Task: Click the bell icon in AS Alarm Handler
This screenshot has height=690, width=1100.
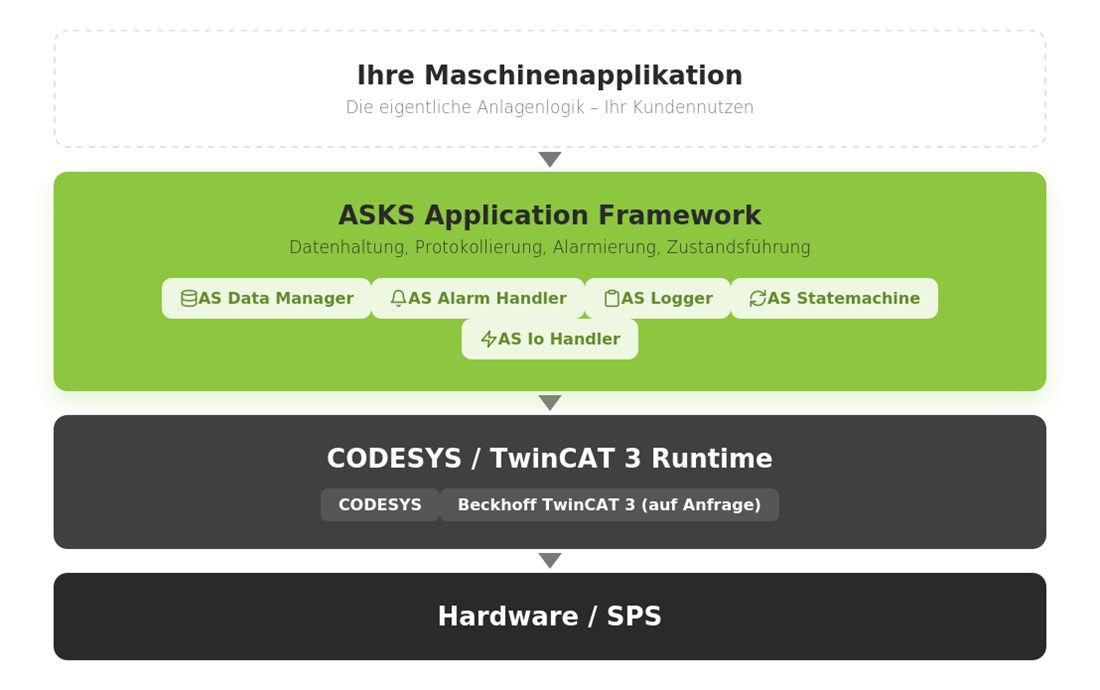Action: 398,299
